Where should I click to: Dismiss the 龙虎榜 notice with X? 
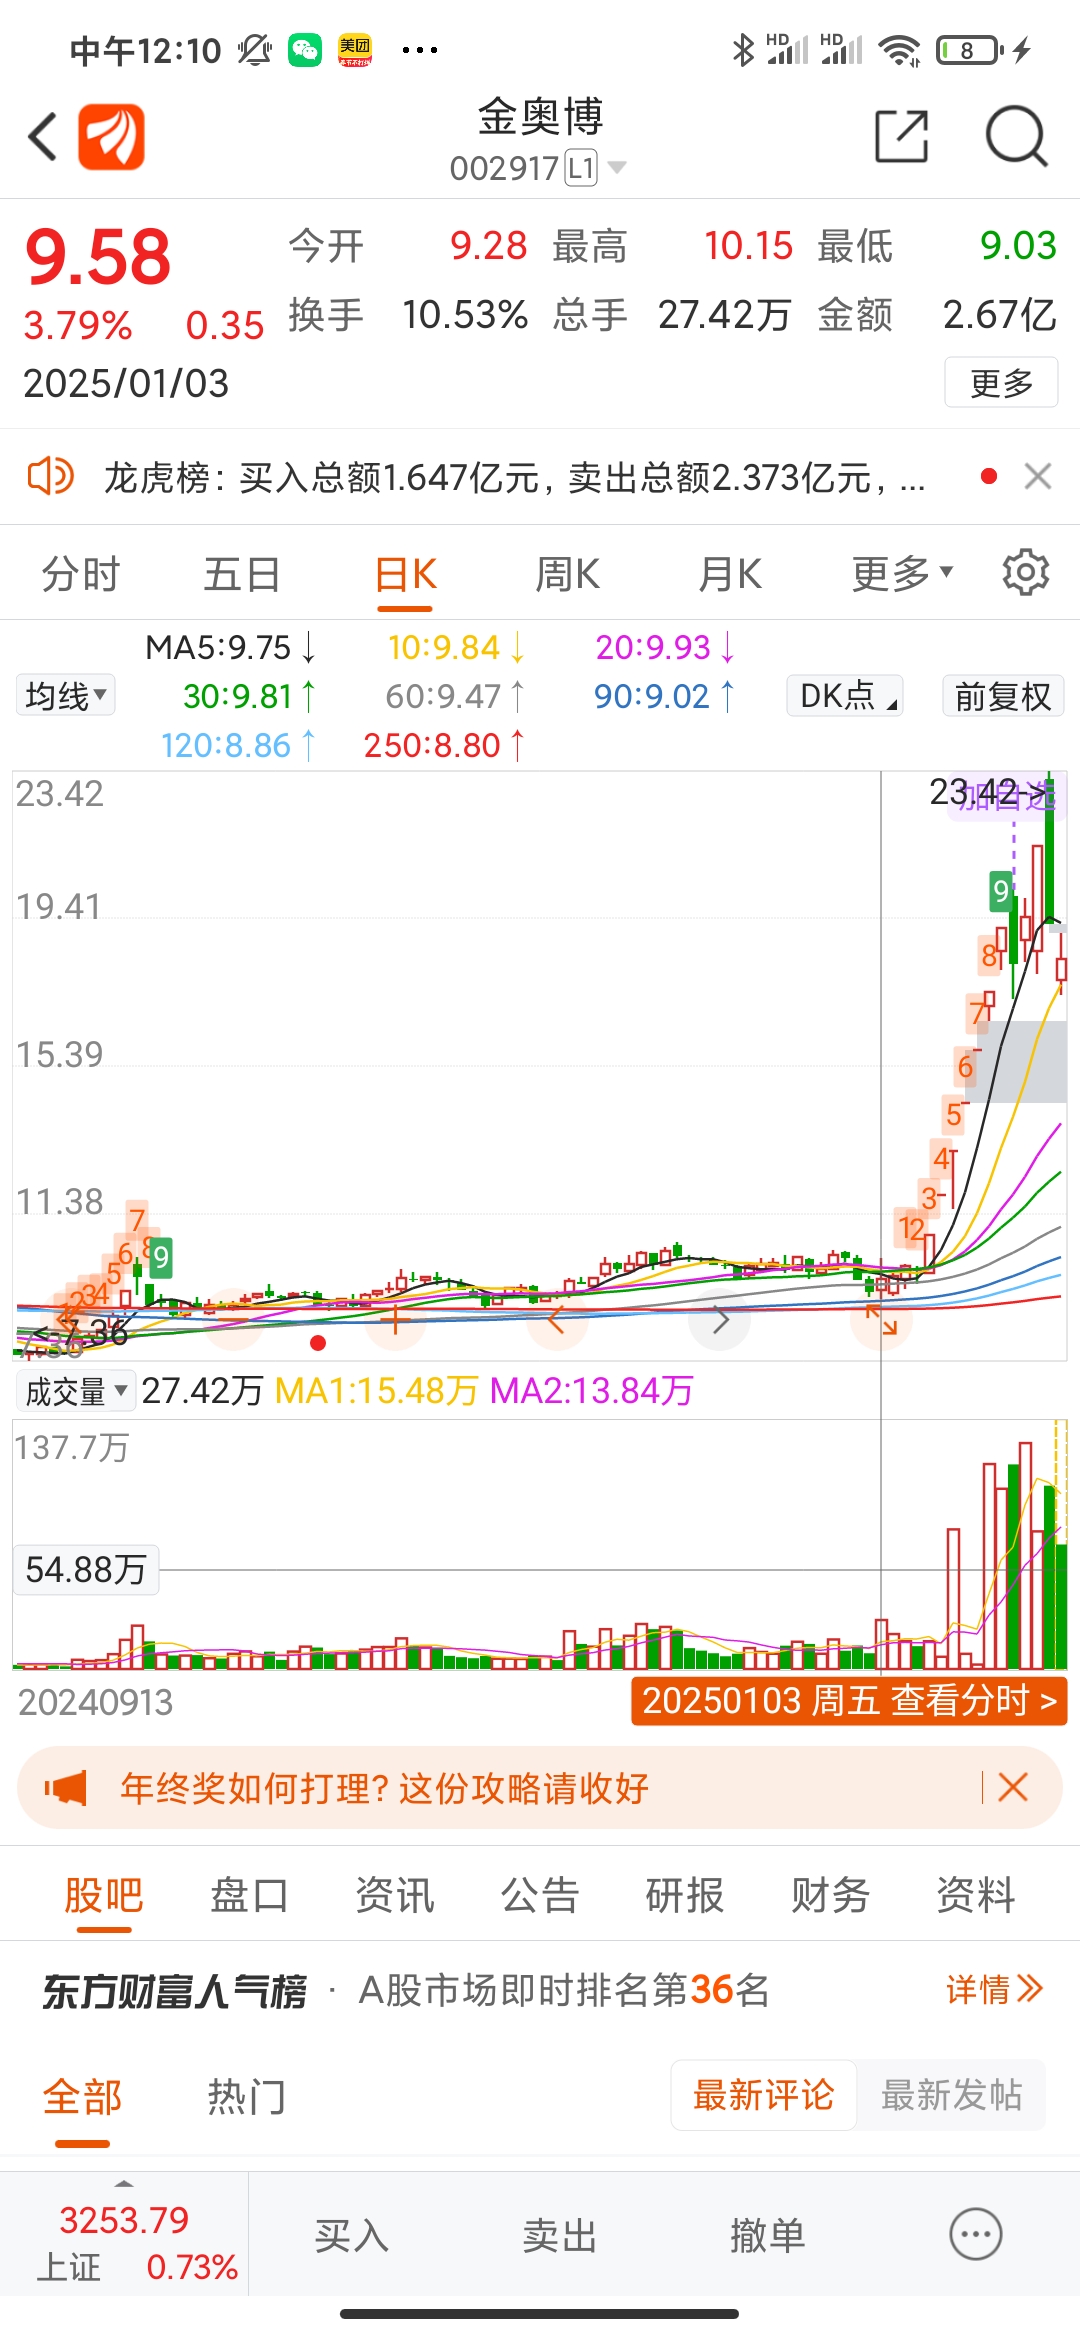pos(1038,476)
